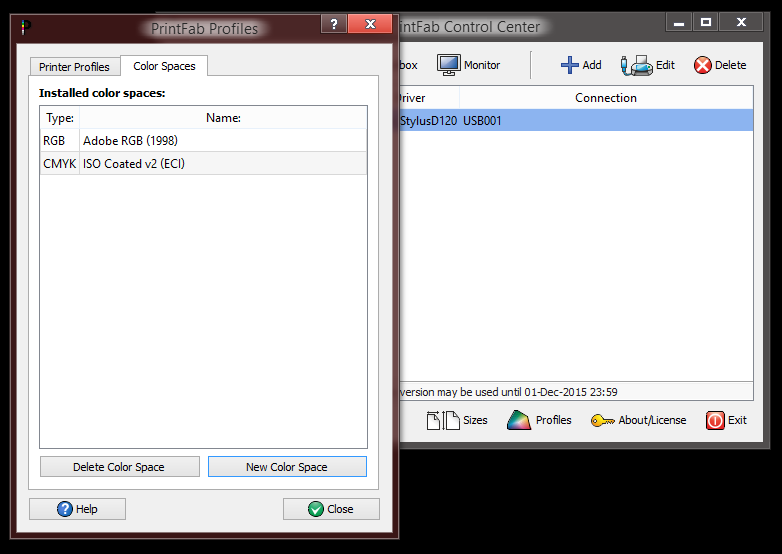Click the RGB type cell
782x554 pixels.
tap(60, 141)
